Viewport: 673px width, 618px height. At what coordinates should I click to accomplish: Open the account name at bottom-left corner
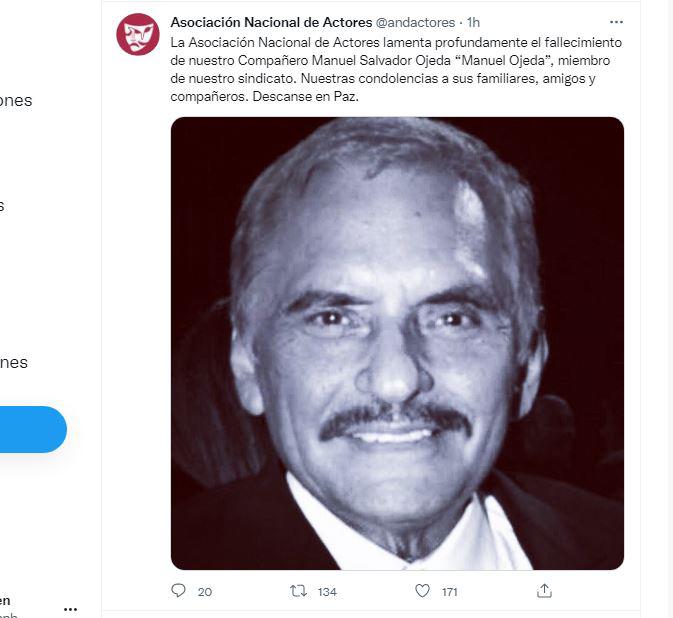coord(6,602)
